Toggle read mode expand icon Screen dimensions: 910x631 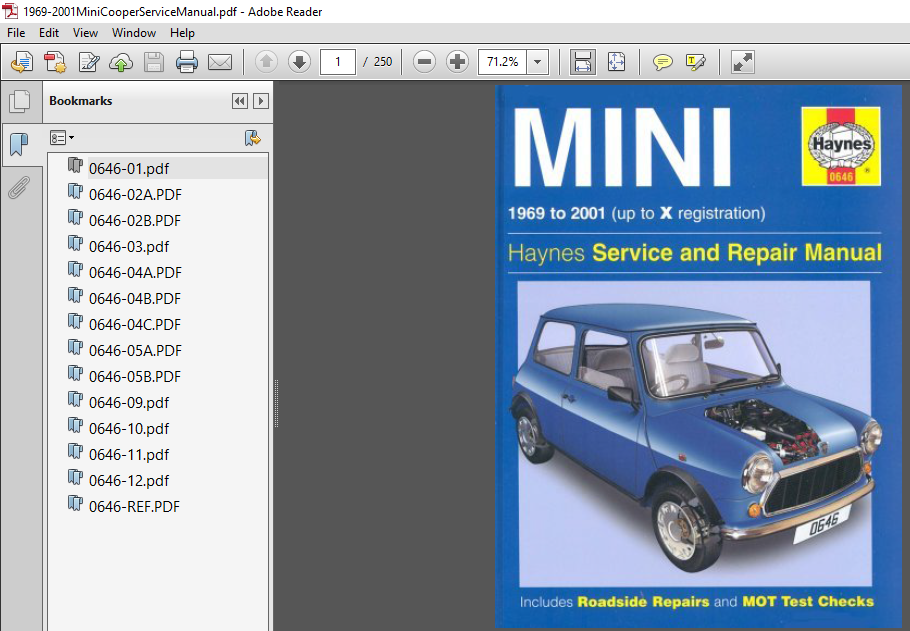(742, 62)
